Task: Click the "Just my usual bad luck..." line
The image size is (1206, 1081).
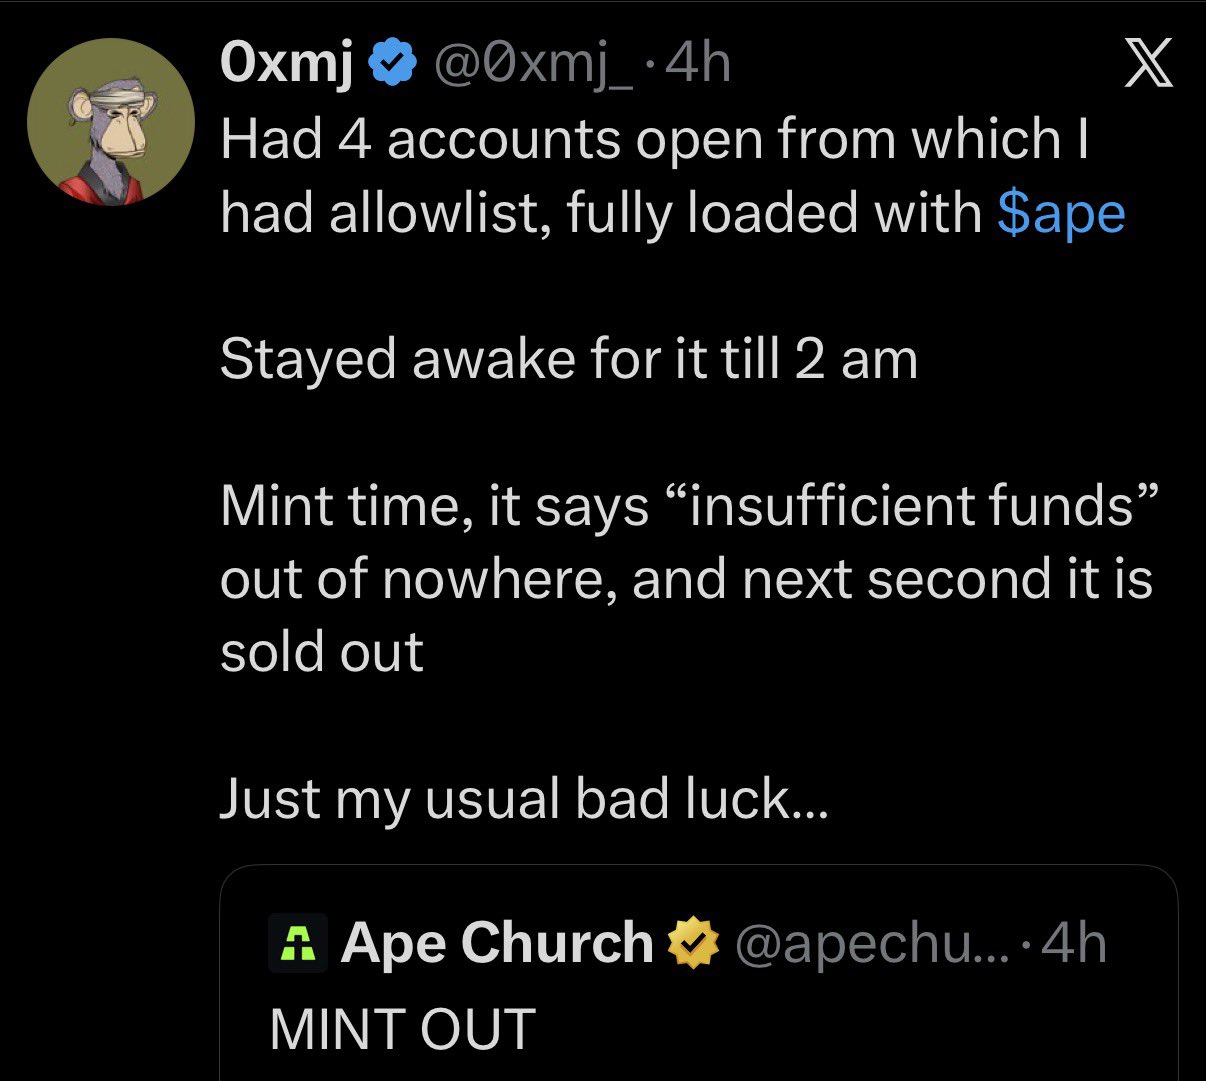Action: [524, 799]
